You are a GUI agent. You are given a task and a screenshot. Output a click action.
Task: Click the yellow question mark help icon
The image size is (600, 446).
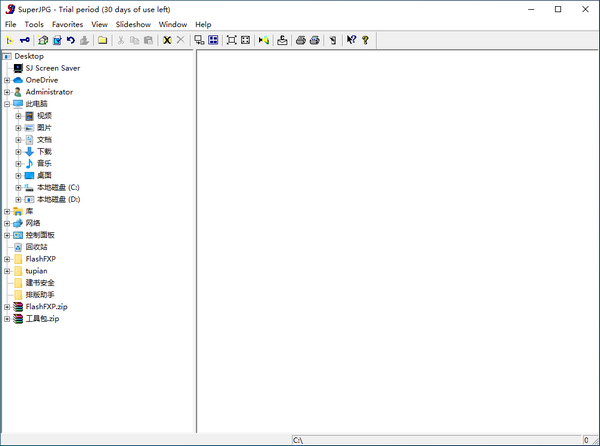(x=365, y=40)
